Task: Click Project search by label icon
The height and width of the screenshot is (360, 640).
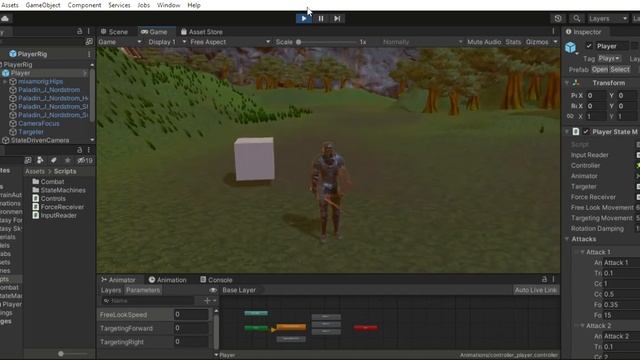Action: coord(53,160)
